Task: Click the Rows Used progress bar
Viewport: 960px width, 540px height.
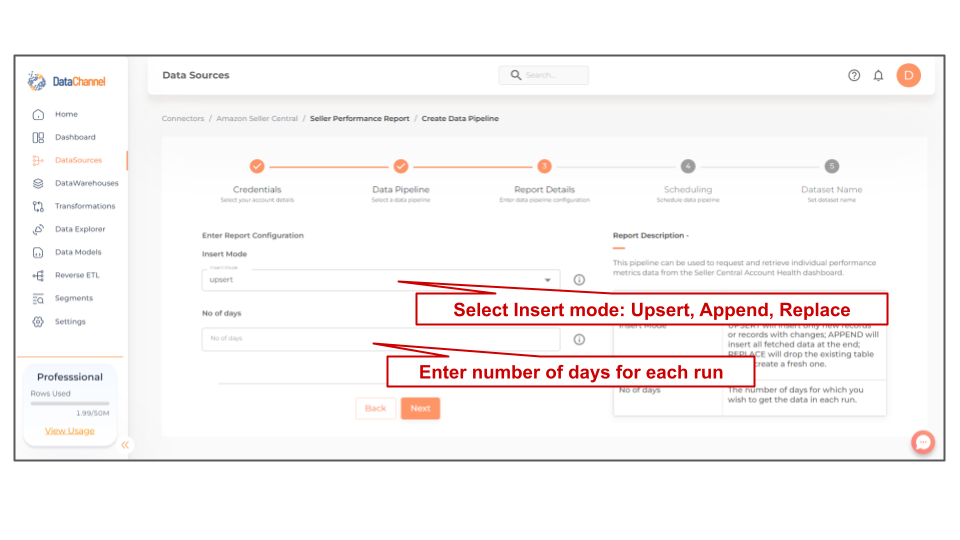Action: (x=70, y=403)
